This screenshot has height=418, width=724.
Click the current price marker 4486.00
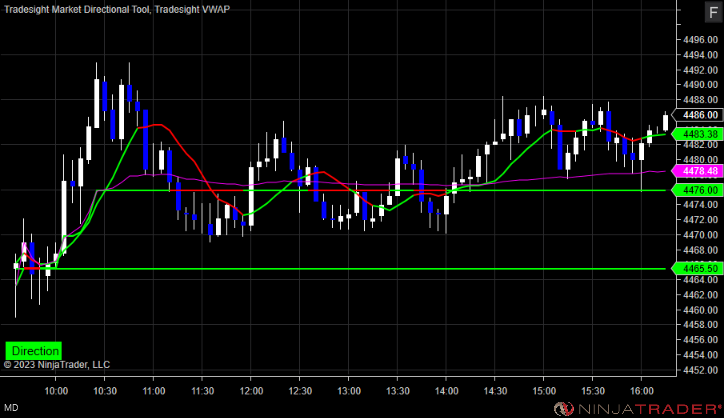coord(698,115)
